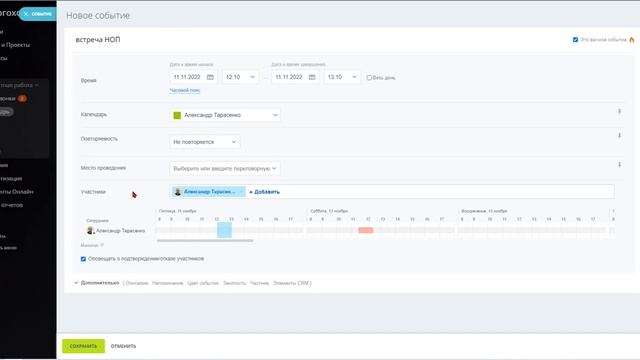The image size is (640, 360).
Task: Click the planner horizontal scrollbar
Action: tap(205, 240)
